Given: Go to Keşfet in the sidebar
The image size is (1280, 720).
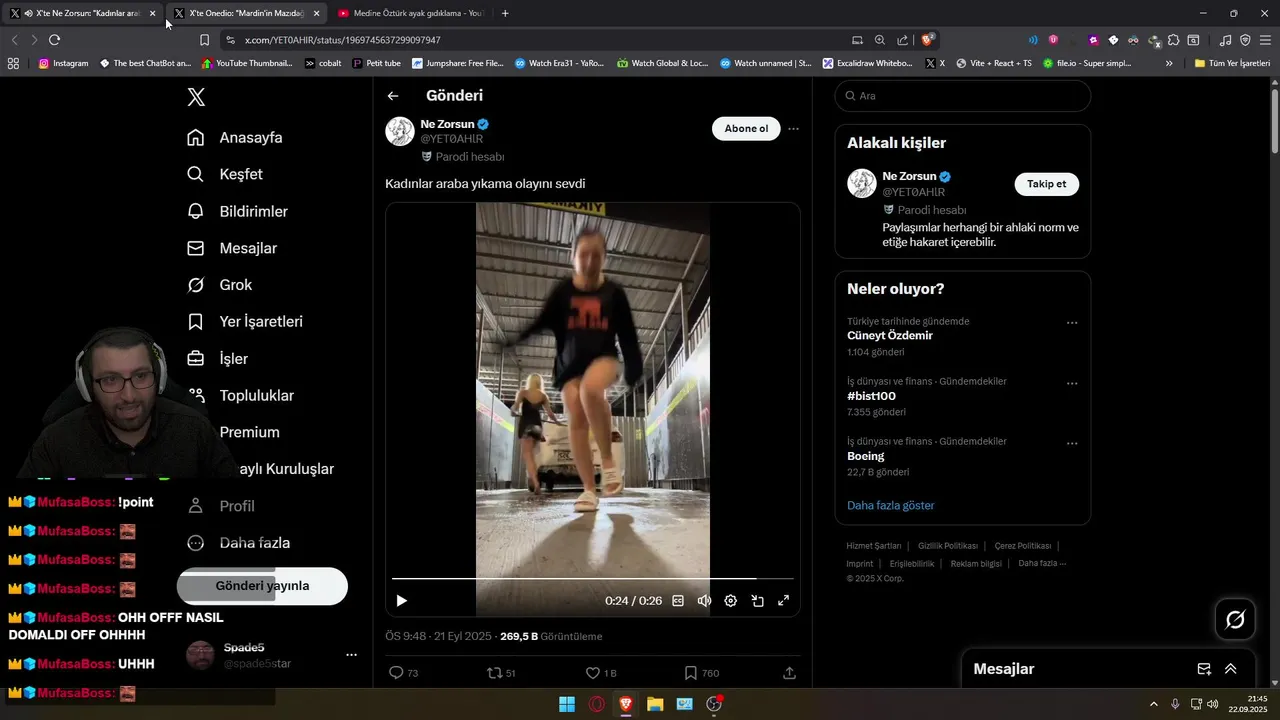Looking at the screenshot, I should click(x=225, y=174).
